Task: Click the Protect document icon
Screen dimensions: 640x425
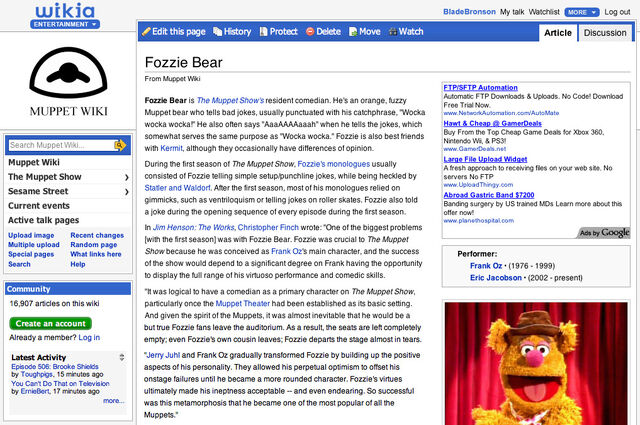Action: 264,31
